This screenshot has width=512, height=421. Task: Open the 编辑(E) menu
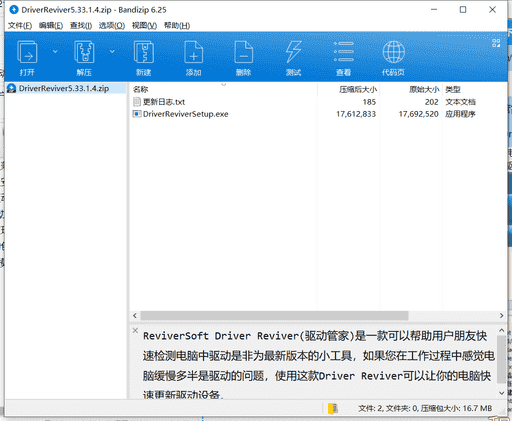[51, 26]
